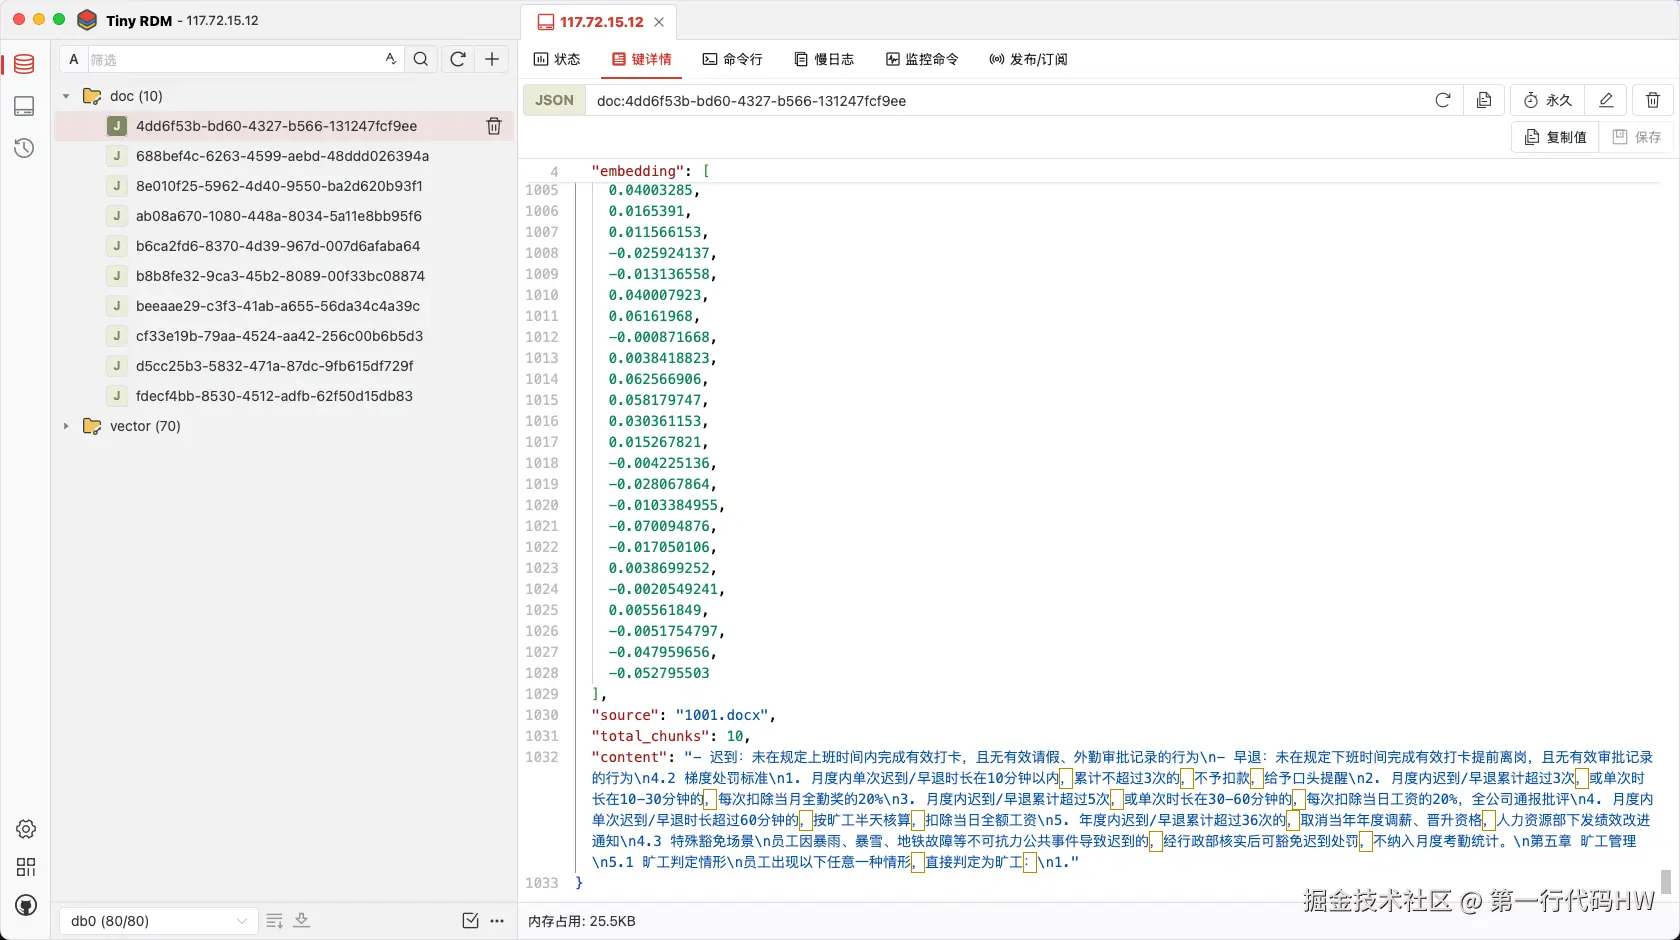Delete key using top-right trash icon
1680x940 pixels.
tap(1653, 100)
